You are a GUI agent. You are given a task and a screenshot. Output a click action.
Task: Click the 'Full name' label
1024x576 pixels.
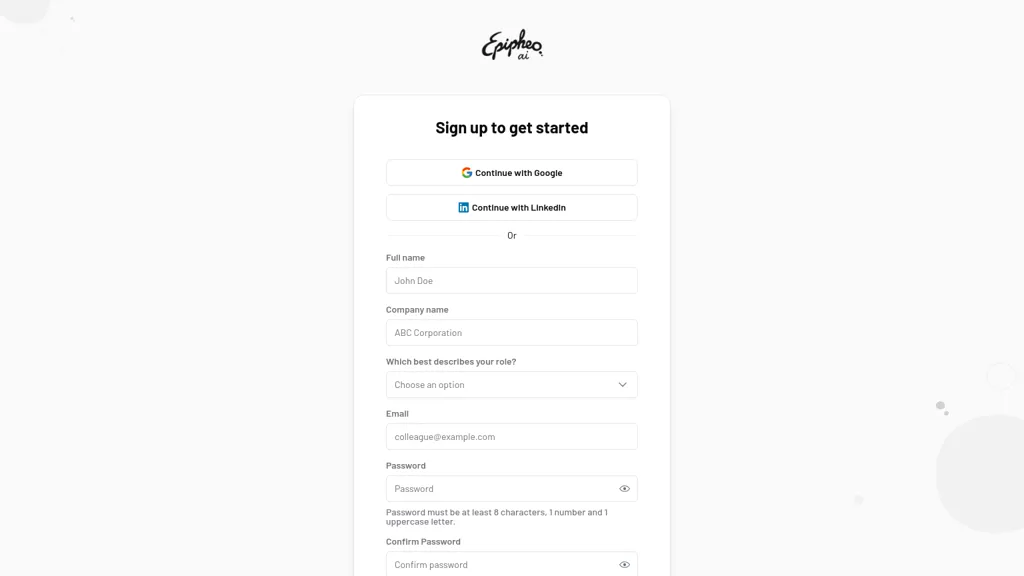click(x=405, y=258)
